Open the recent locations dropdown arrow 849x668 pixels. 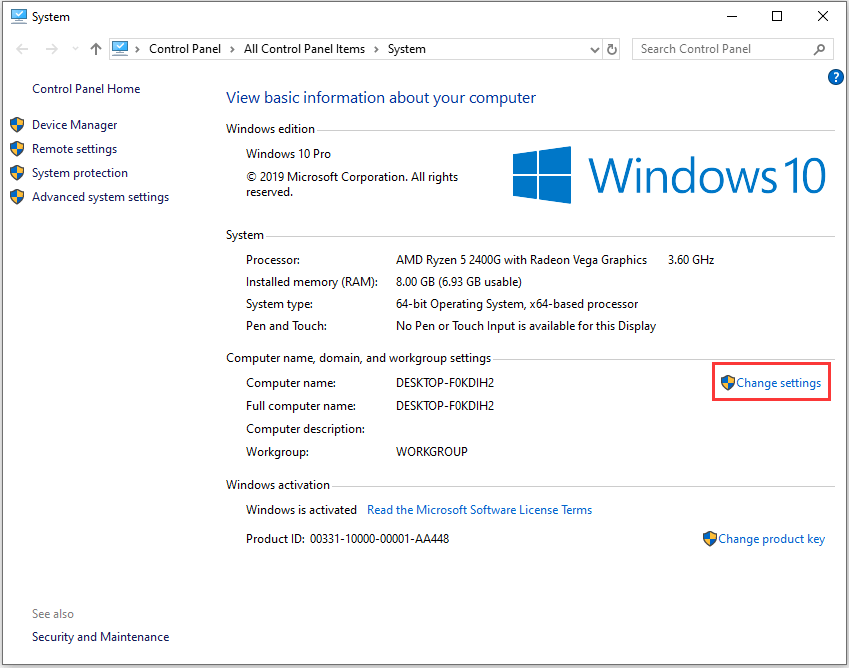tap(75, 49)
